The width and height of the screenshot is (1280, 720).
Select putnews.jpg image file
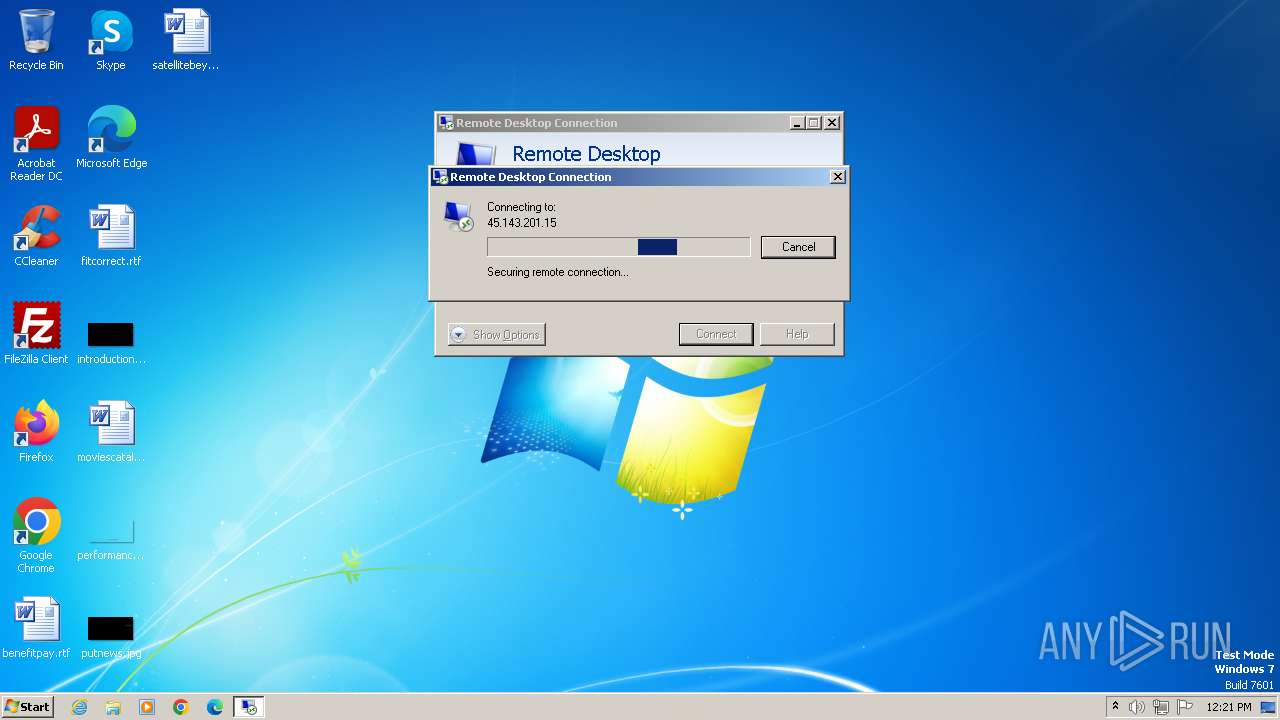click(111, 636)
